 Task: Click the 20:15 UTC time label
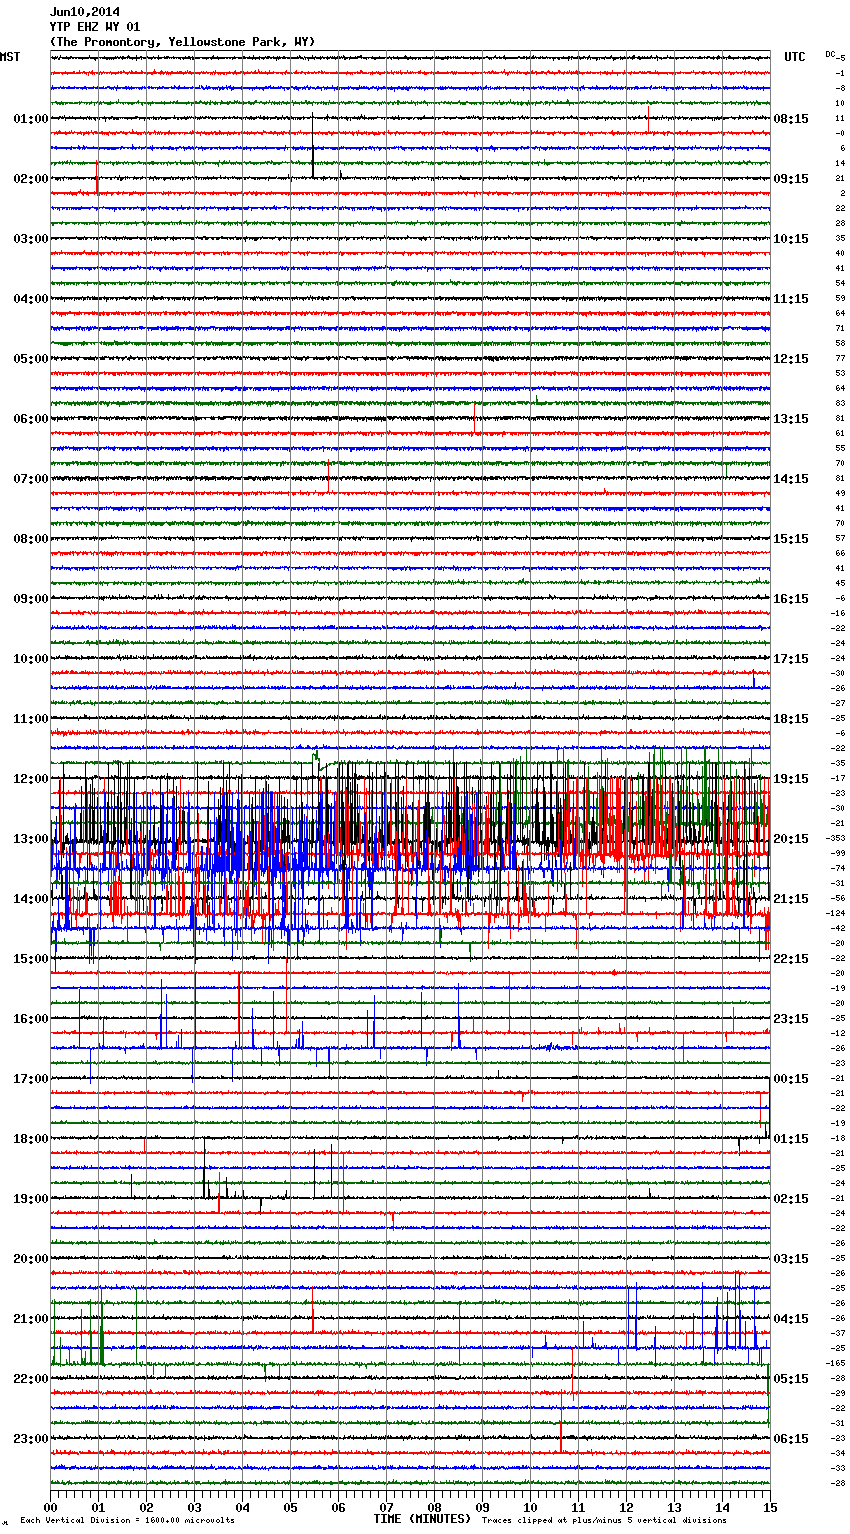pos(790,839)
